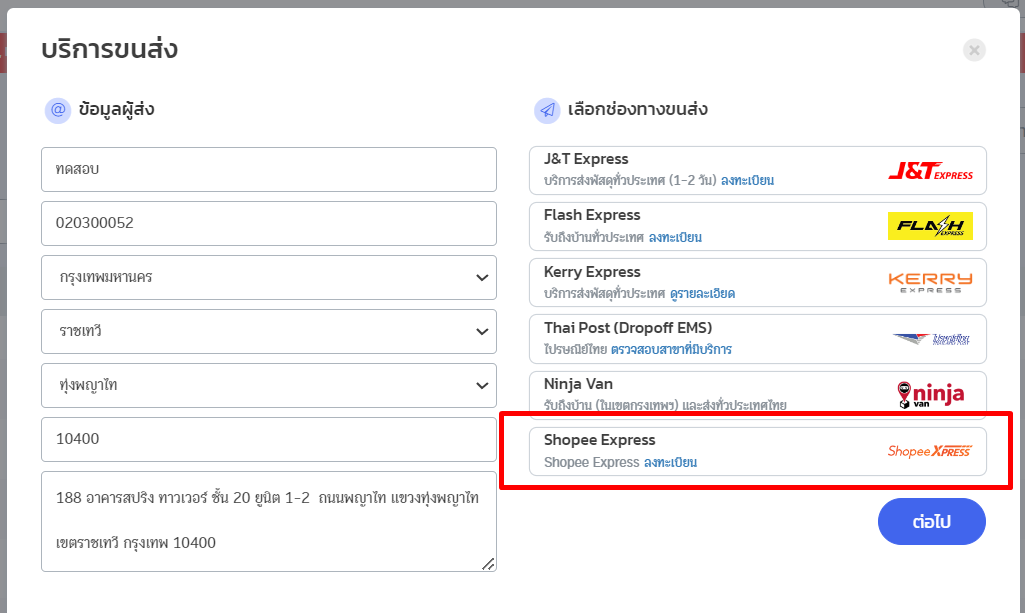This screenshot has height=613, width=1025.
Task: Click the postal code field 10400
Action: pyautogui.click(x=268, y=439)
